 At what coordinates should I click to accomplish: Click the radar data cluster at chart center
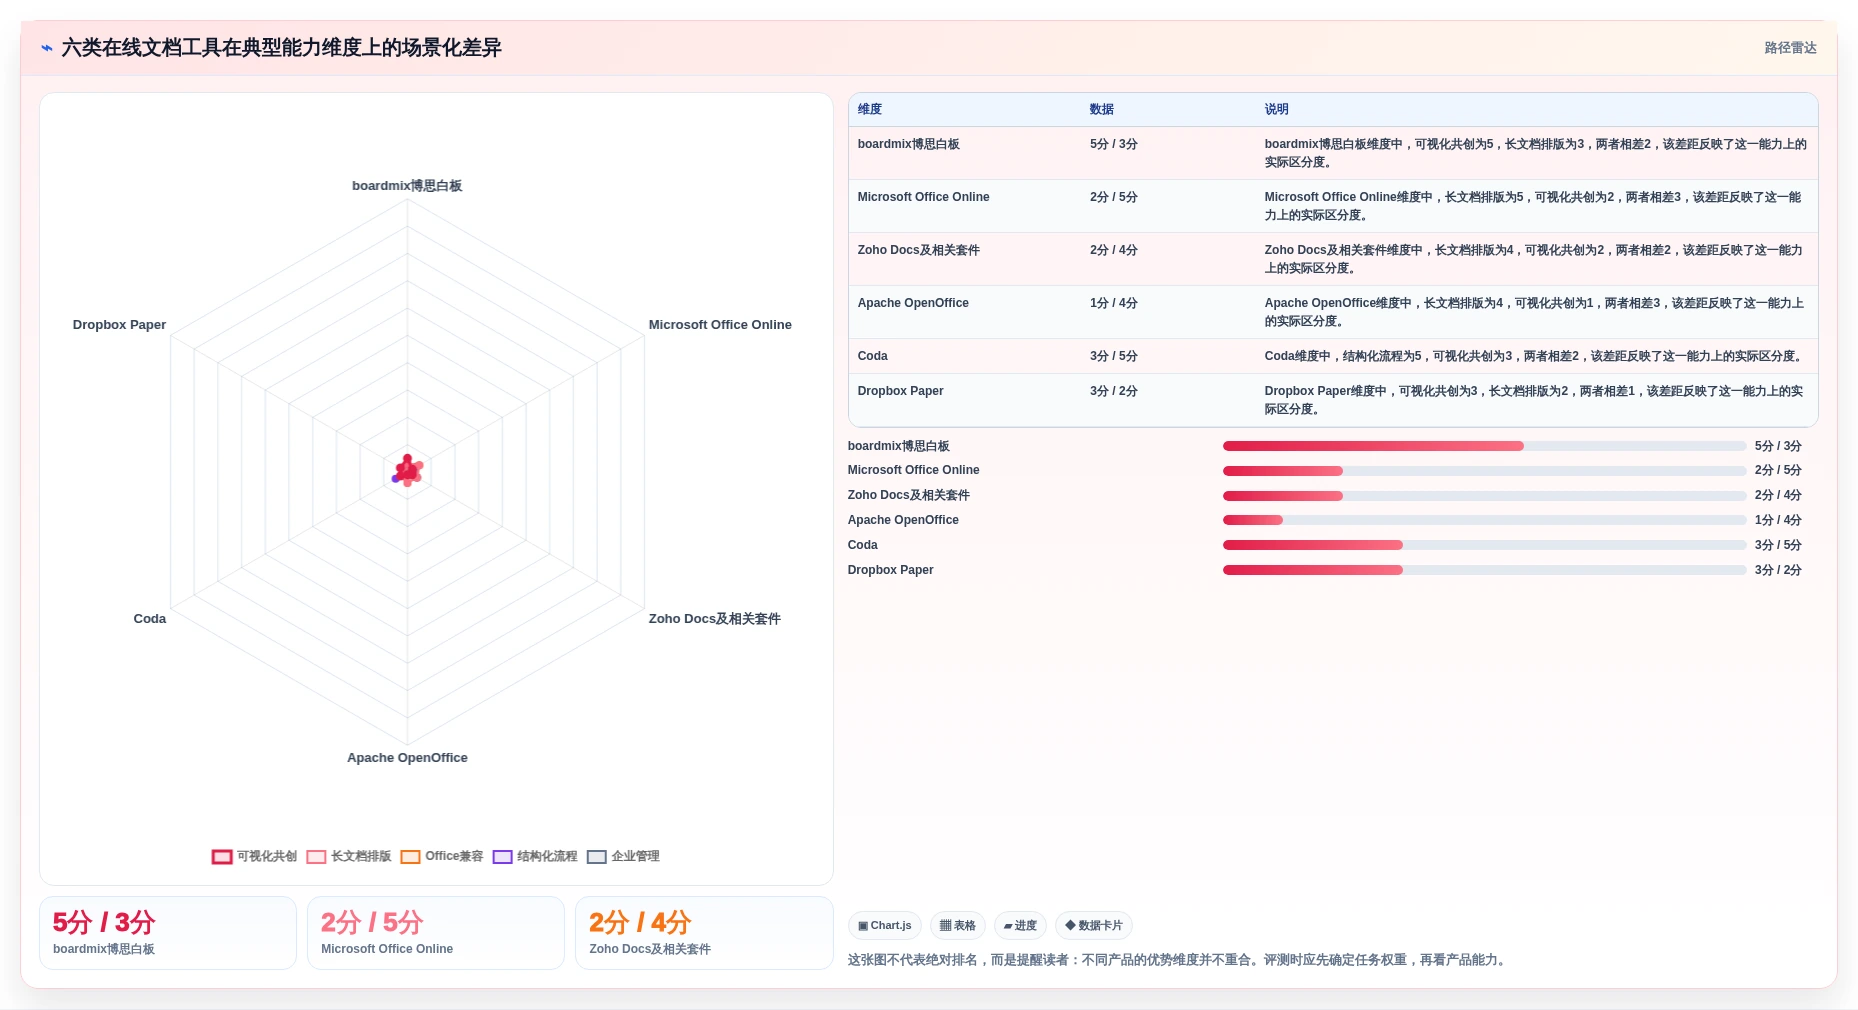(407, 470)
